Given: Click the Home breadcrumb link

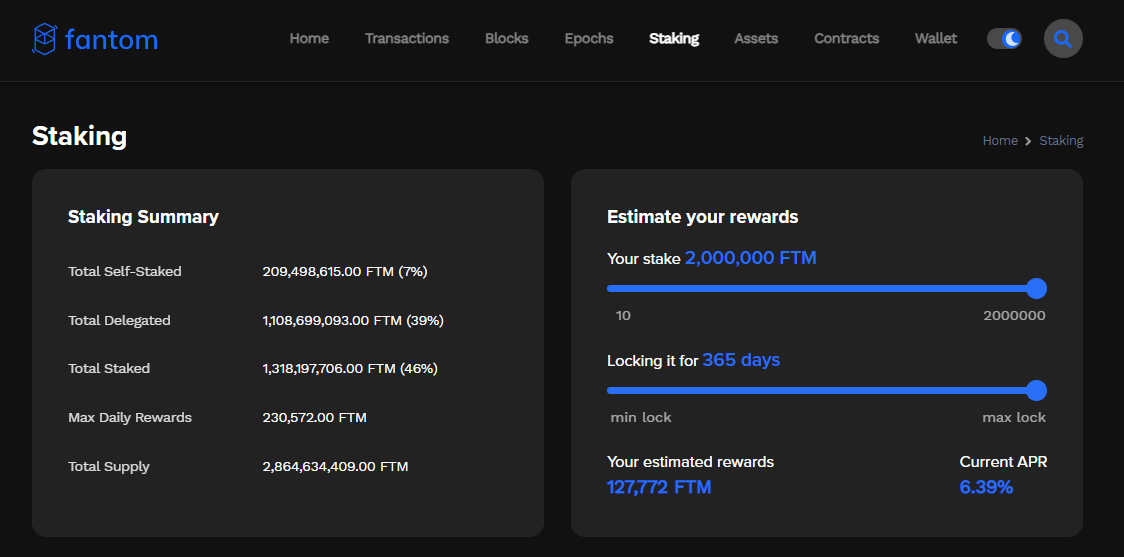Looking at the screenshot, I should 1000,141.
